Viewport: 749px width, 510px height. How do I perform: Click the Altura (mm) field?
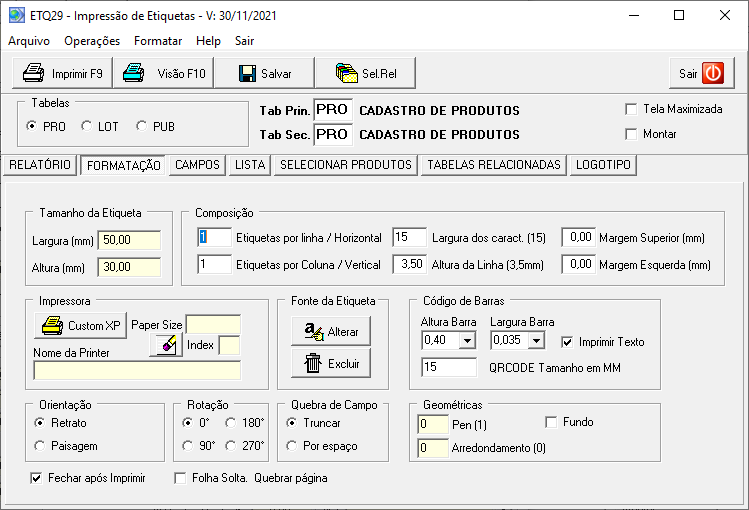click(129, 267)
